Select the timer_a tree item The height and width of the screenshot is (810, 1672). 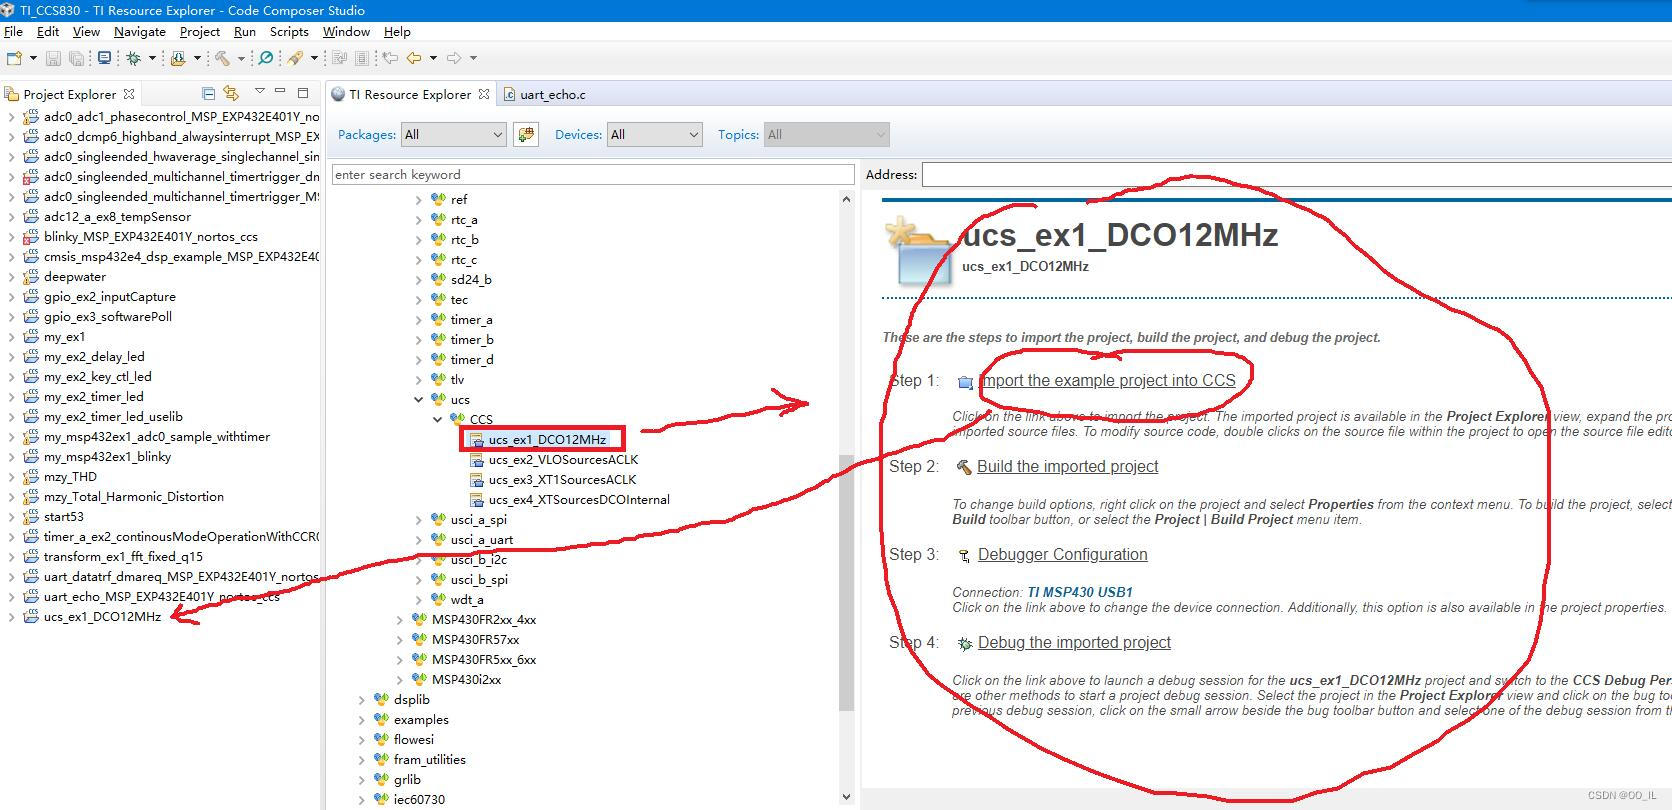pos(471,319)
